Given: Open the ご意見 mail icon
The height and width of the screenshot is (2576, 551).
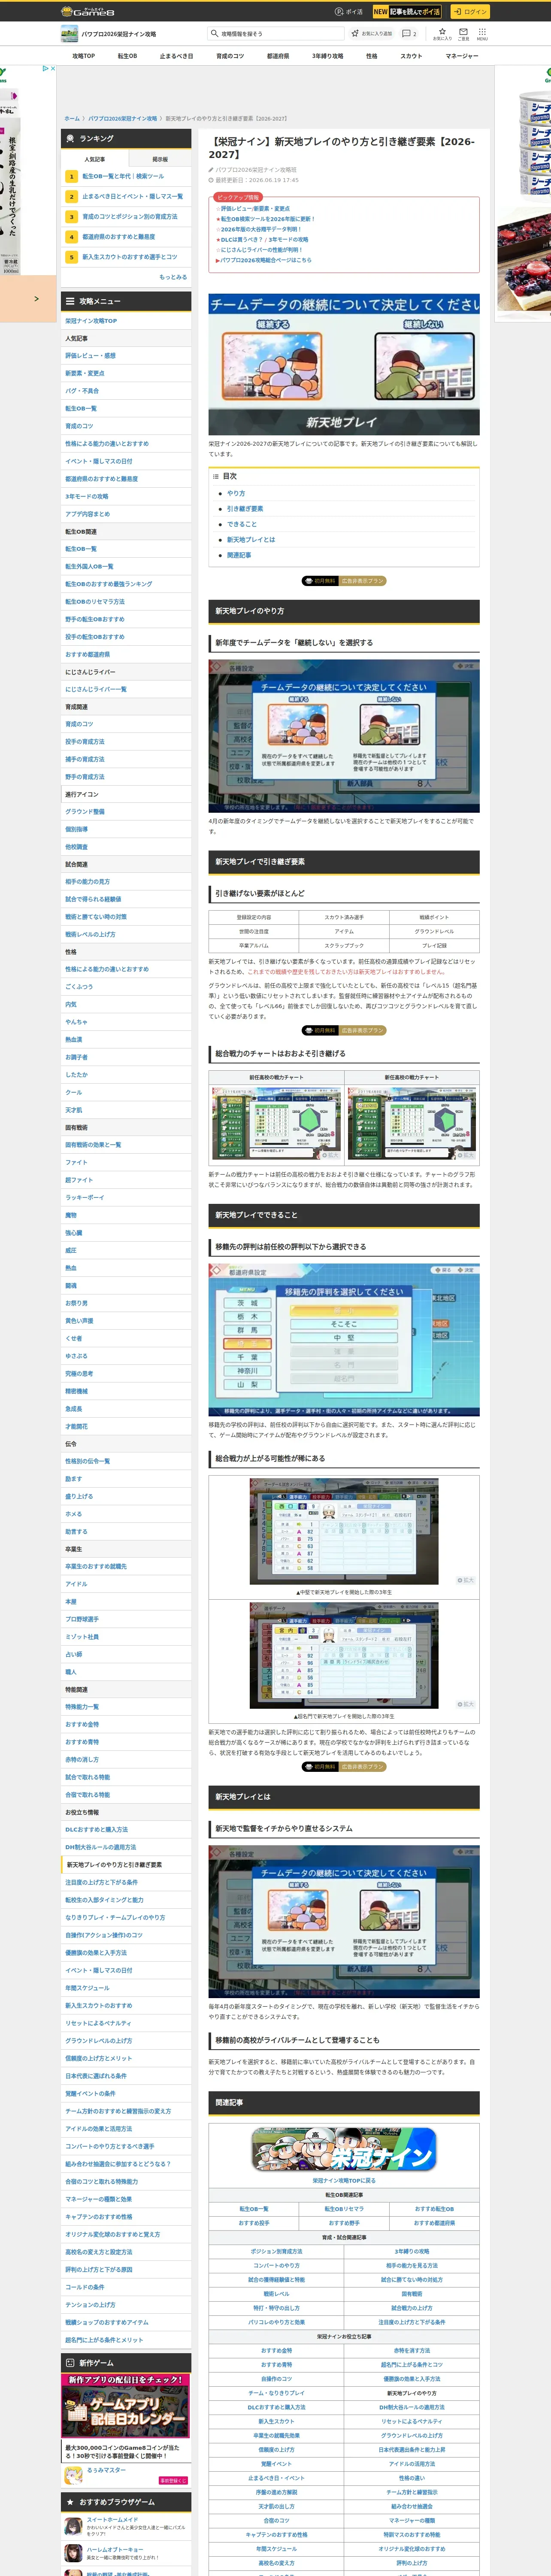Looking at the screenshot, I should tap(463, 34).
